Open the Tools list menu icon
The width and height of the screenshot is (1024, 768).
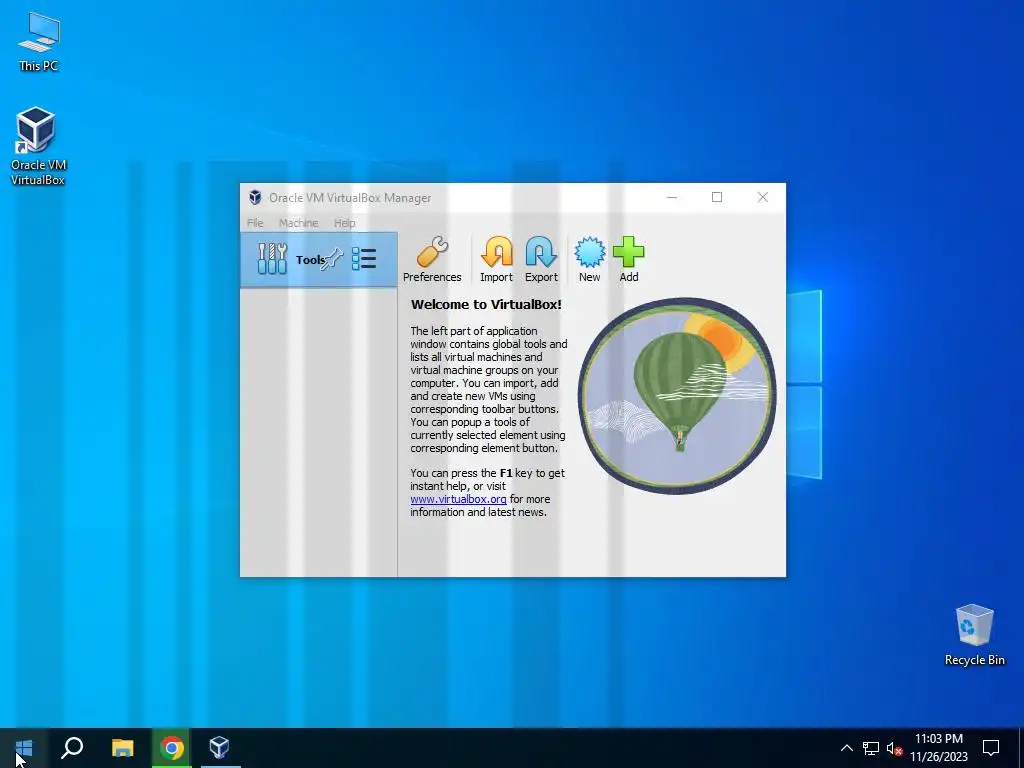364,259
